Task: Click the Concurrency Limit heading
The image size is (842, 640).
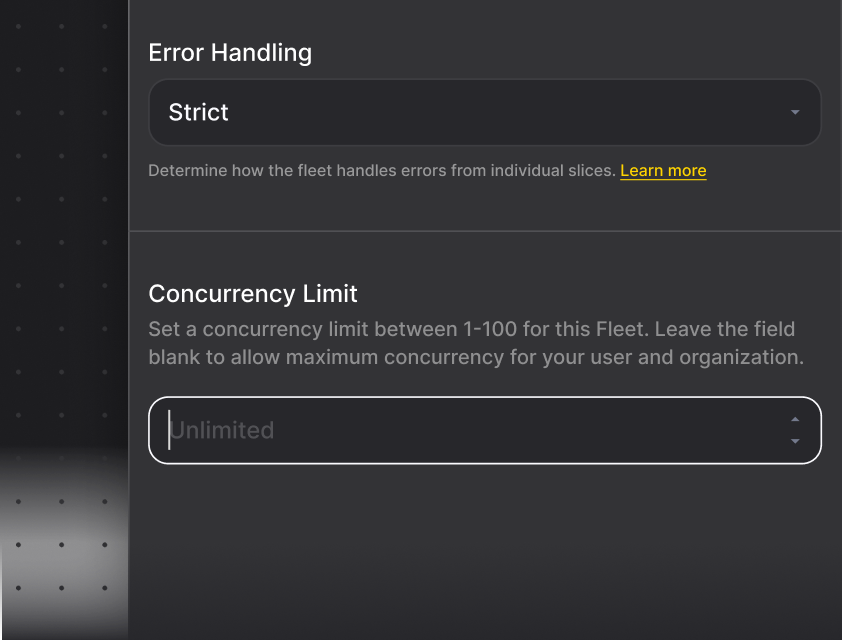Action: 253,294
